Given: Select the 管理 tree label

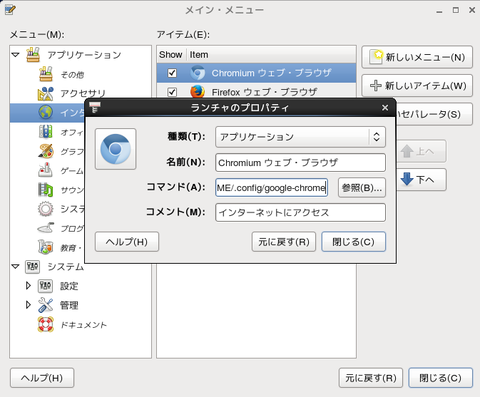Looking at the screenshot, I should coord(69,305).
